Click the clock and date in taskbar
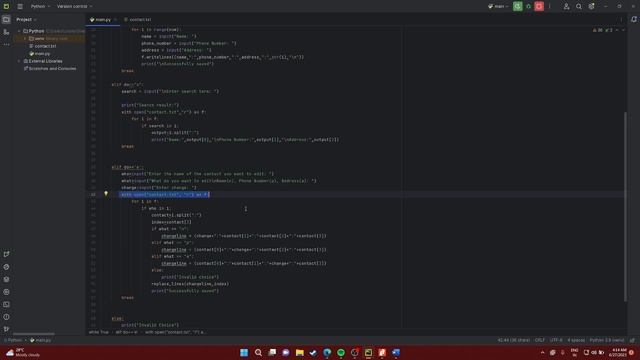Viewport: 640px width, 360px height. coord(618,352)
